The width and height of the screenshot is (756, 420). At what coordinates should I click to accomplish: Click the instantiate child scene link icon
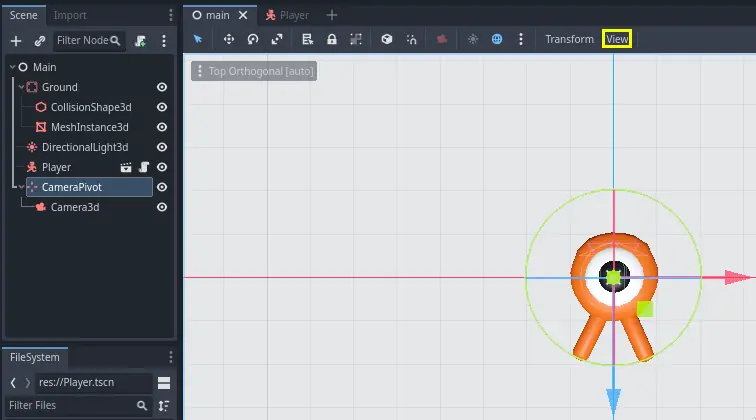pos(40,41)
